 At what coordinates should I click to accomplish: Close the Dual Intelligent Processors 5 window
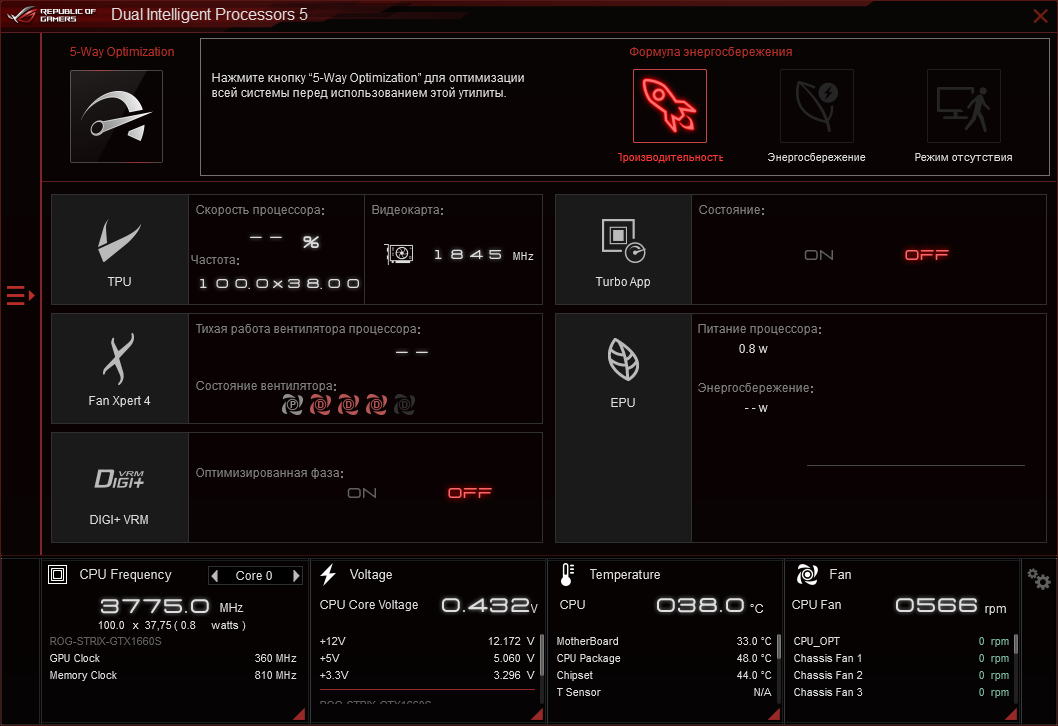[x=1040, y=16]
